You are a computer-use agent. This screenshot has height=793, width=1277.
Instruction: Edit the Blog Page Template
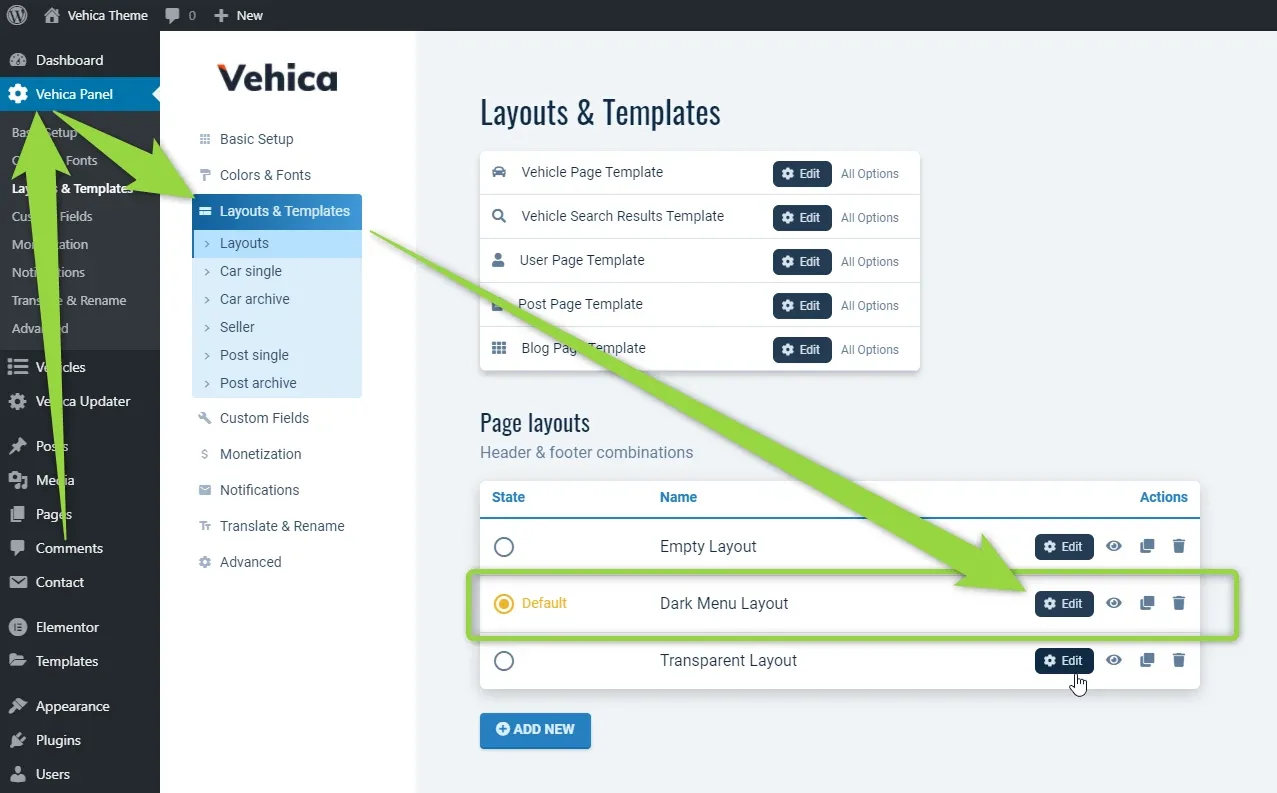[802, 349]
